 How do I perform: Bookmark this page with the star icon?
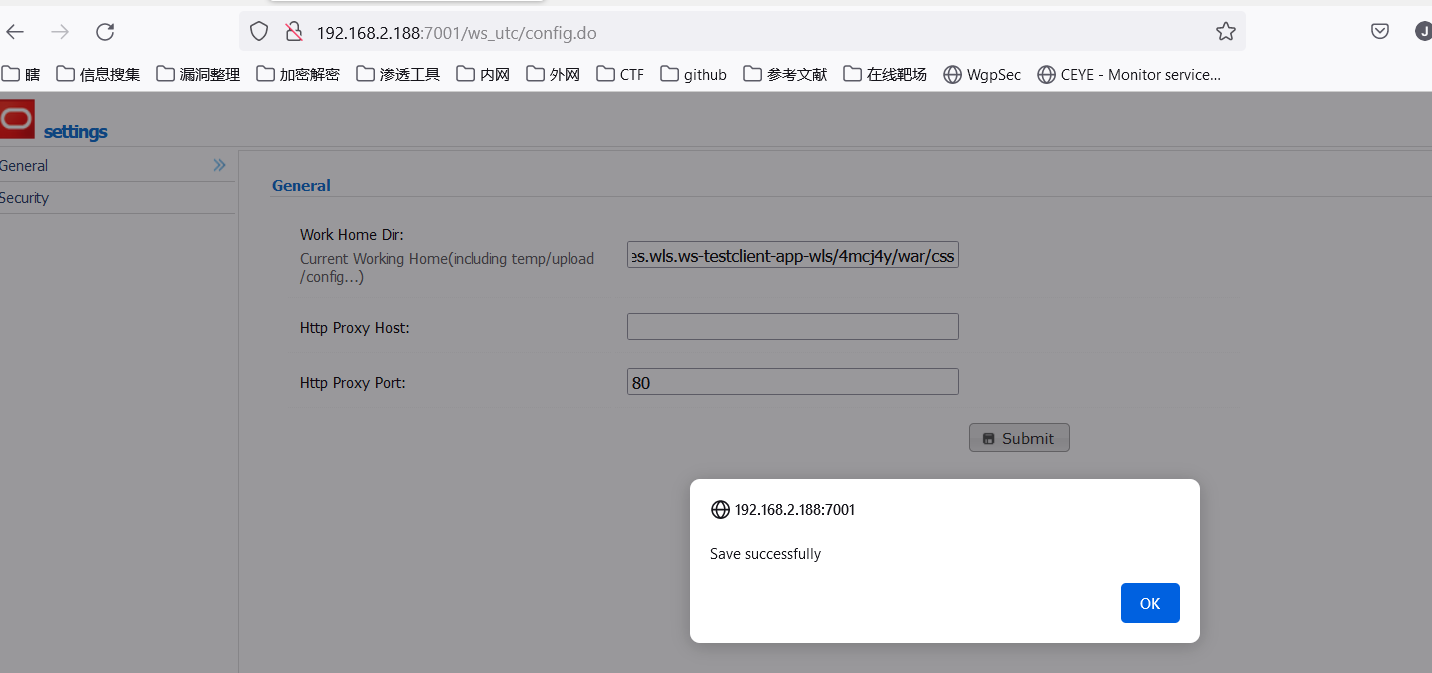pos(1225,32)
